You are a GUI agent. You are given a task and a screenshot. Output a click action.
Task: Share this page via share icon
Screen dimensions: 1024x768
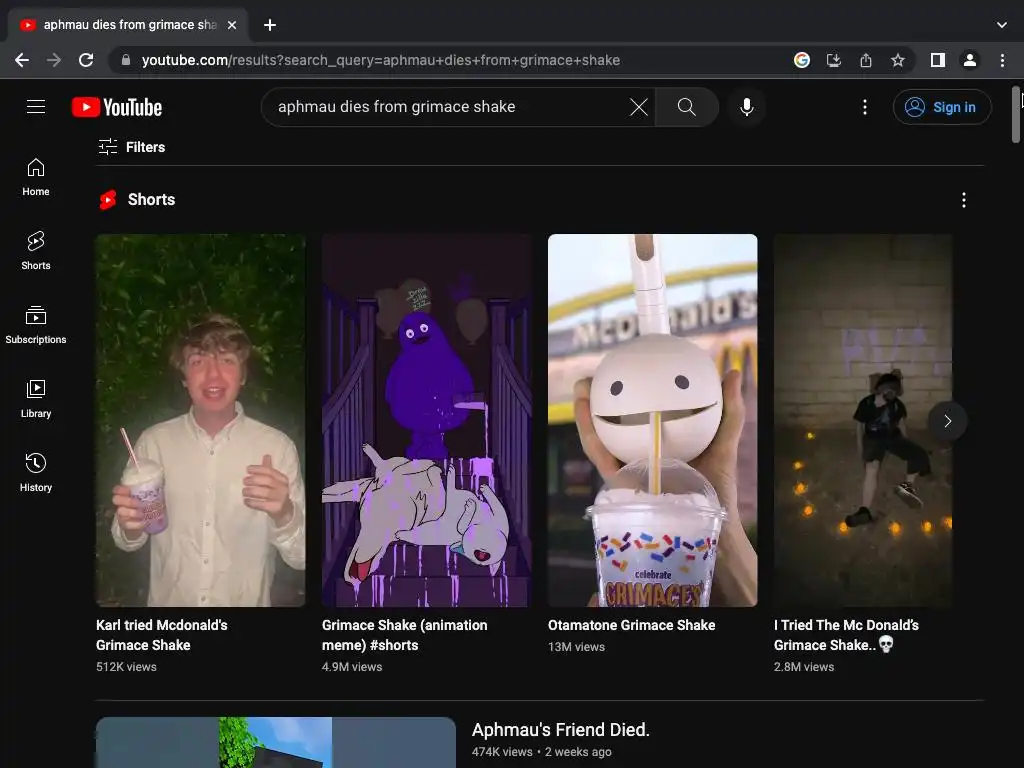tap(866, 60)
